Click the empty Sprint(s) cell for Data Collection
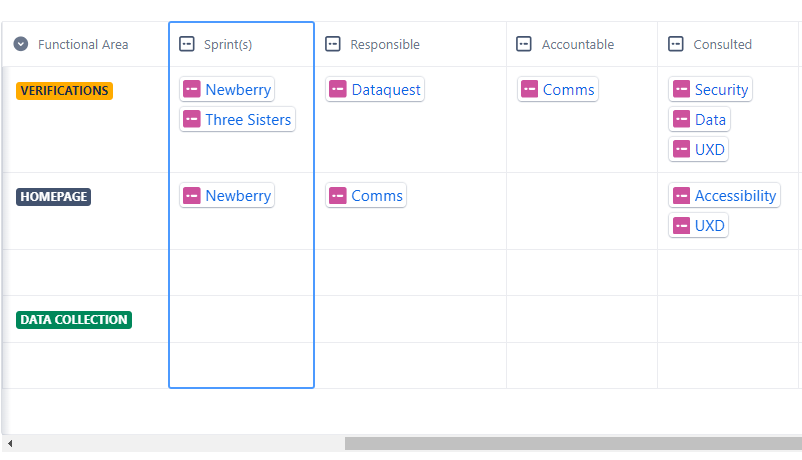 [x=241, y=319]
